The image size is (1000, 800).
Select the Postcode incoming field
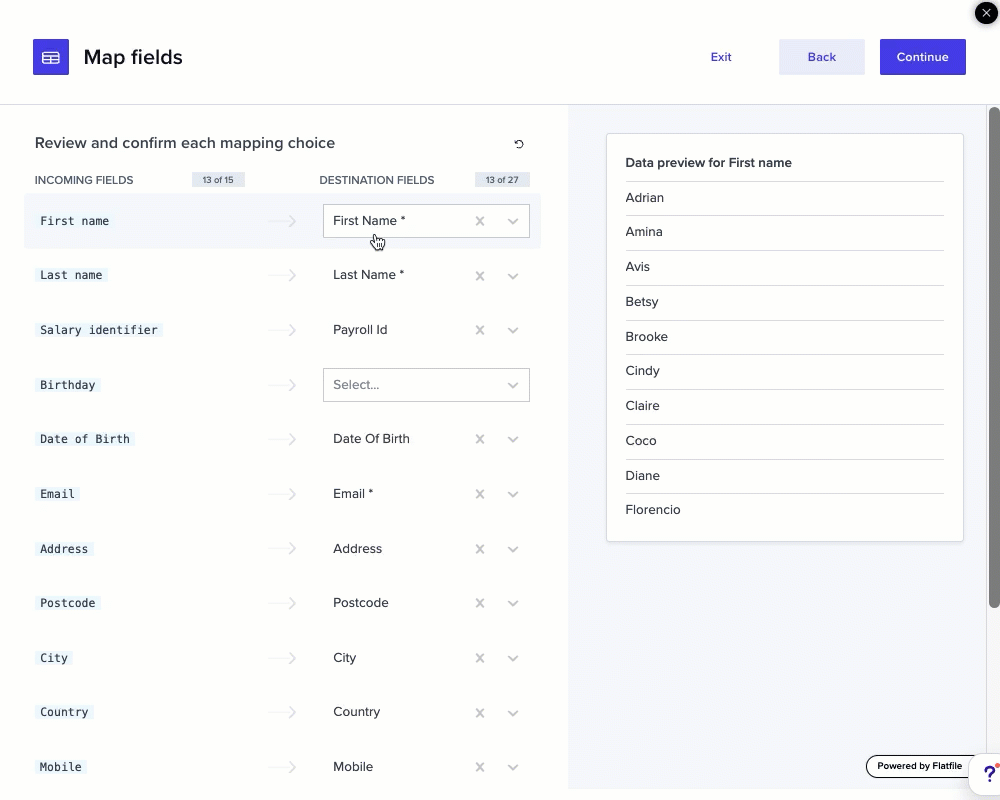pyautogui.click(x=68, y=603)
